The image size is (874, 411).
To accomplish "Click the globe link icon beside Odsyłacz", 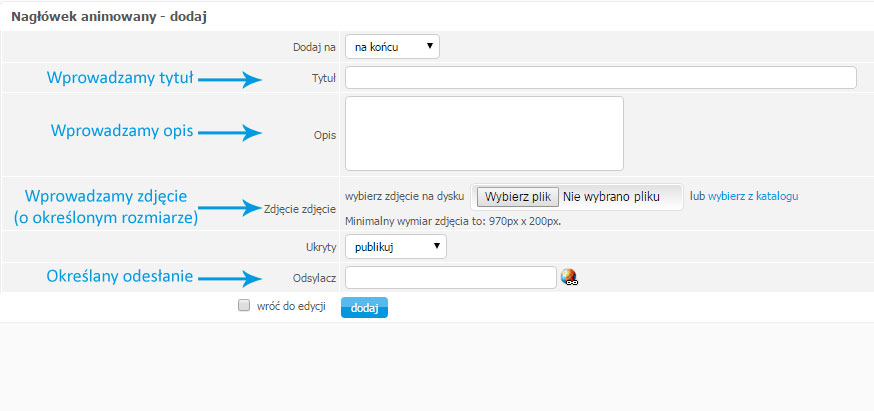I will [569, 277].
